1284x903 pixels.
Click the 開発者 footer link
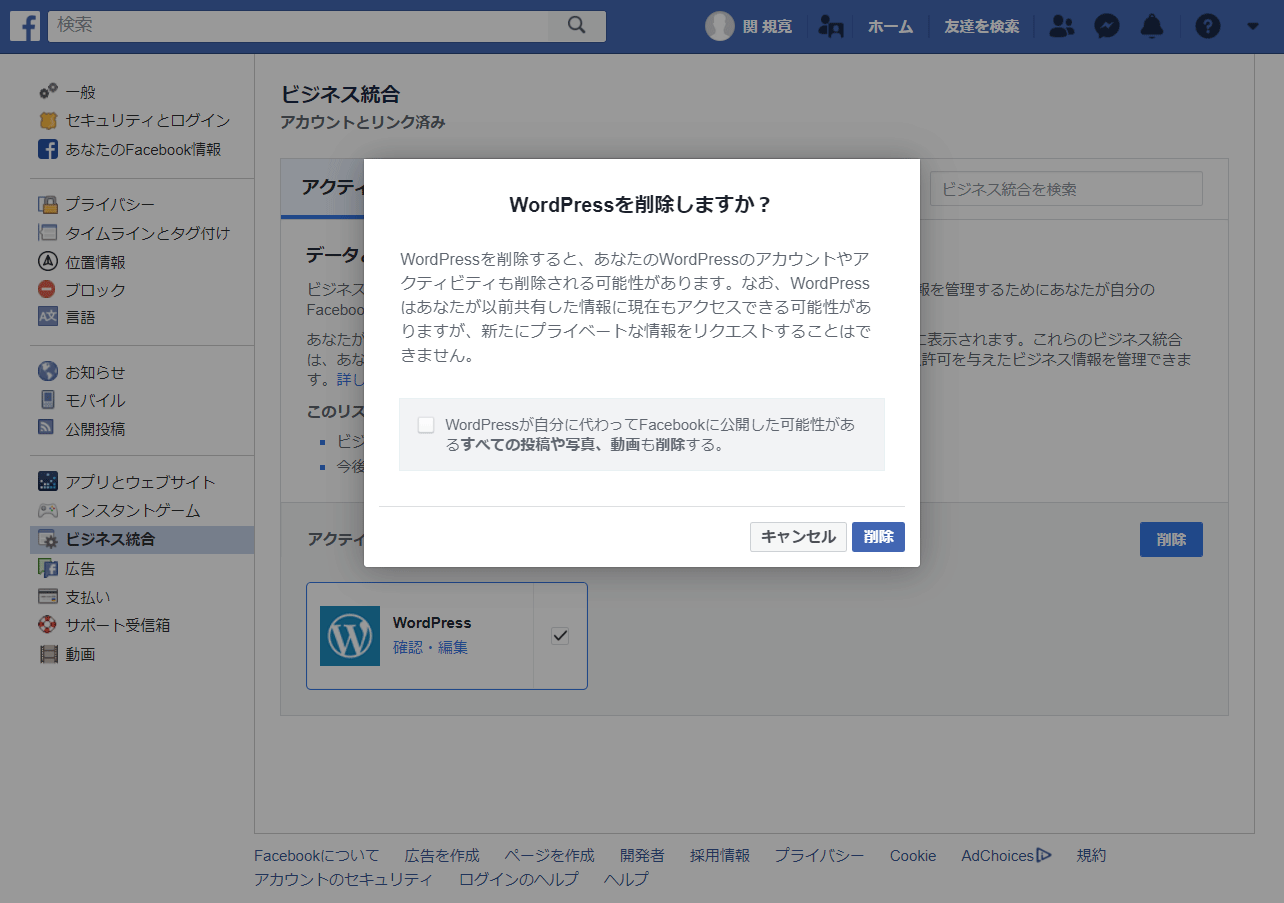tap(642, 856)
